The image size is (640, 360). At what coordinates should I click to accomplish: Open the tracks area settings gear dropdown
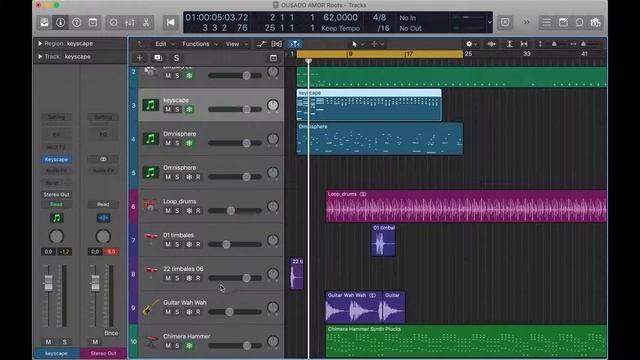pyautogui.click(x=471, y=44)
